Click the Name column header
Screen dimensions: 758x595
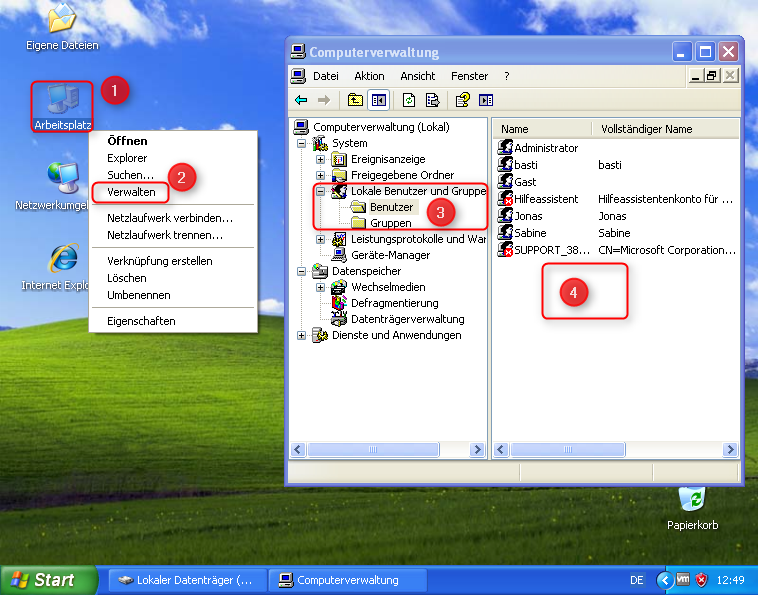coord(542,129)
